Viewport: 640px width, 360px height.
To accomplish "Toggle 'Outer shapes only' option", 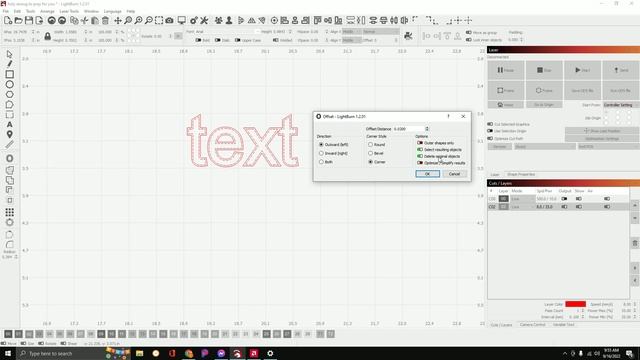I will [x=420, y=143].
